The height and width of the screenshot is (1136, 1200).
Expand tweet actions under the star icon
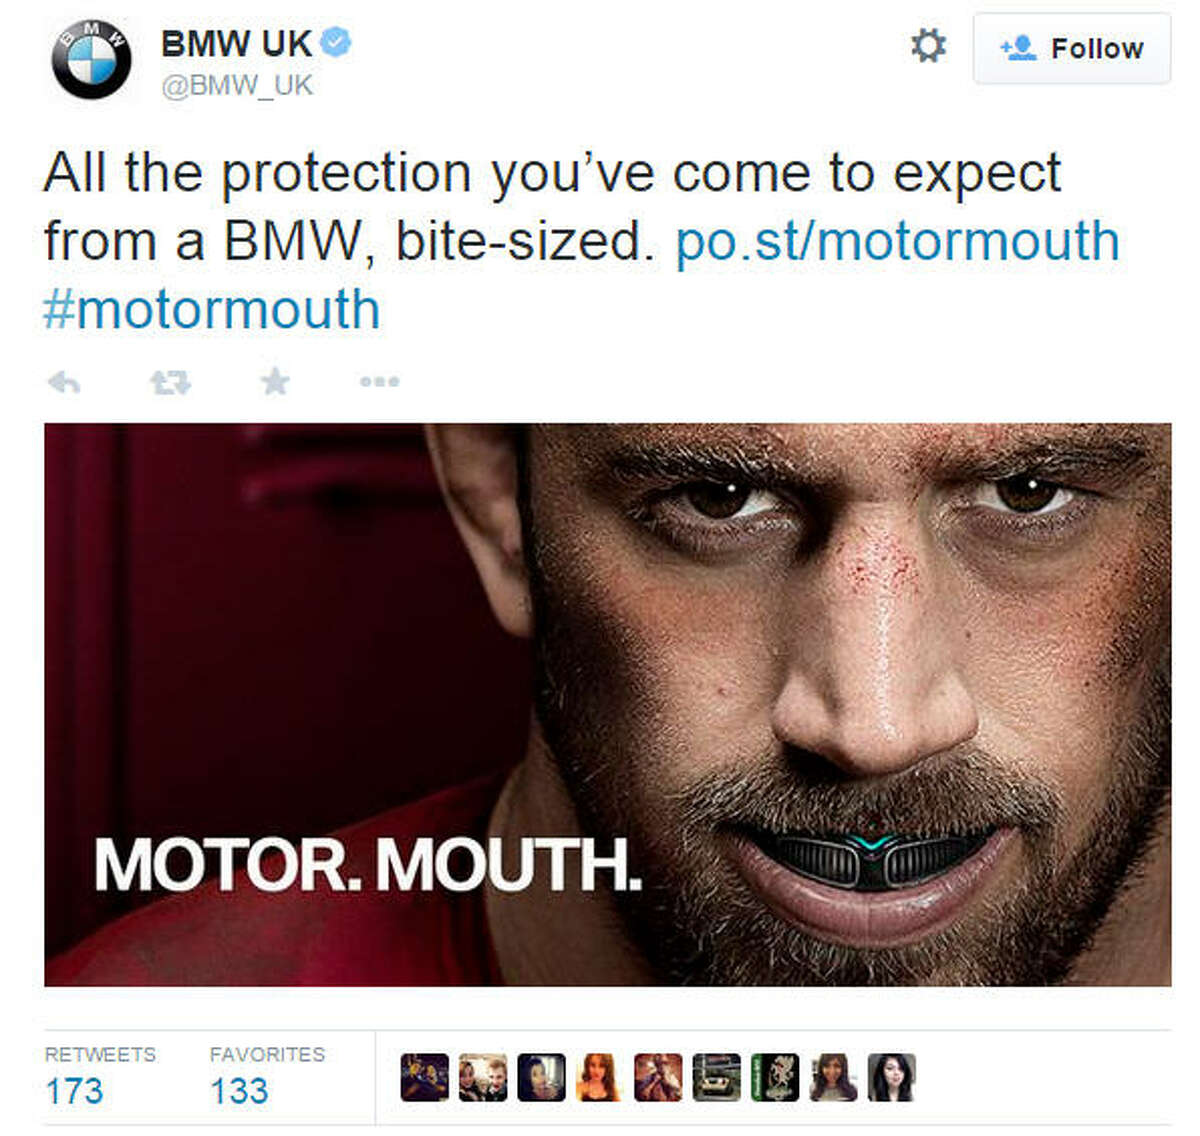(273, 381)
